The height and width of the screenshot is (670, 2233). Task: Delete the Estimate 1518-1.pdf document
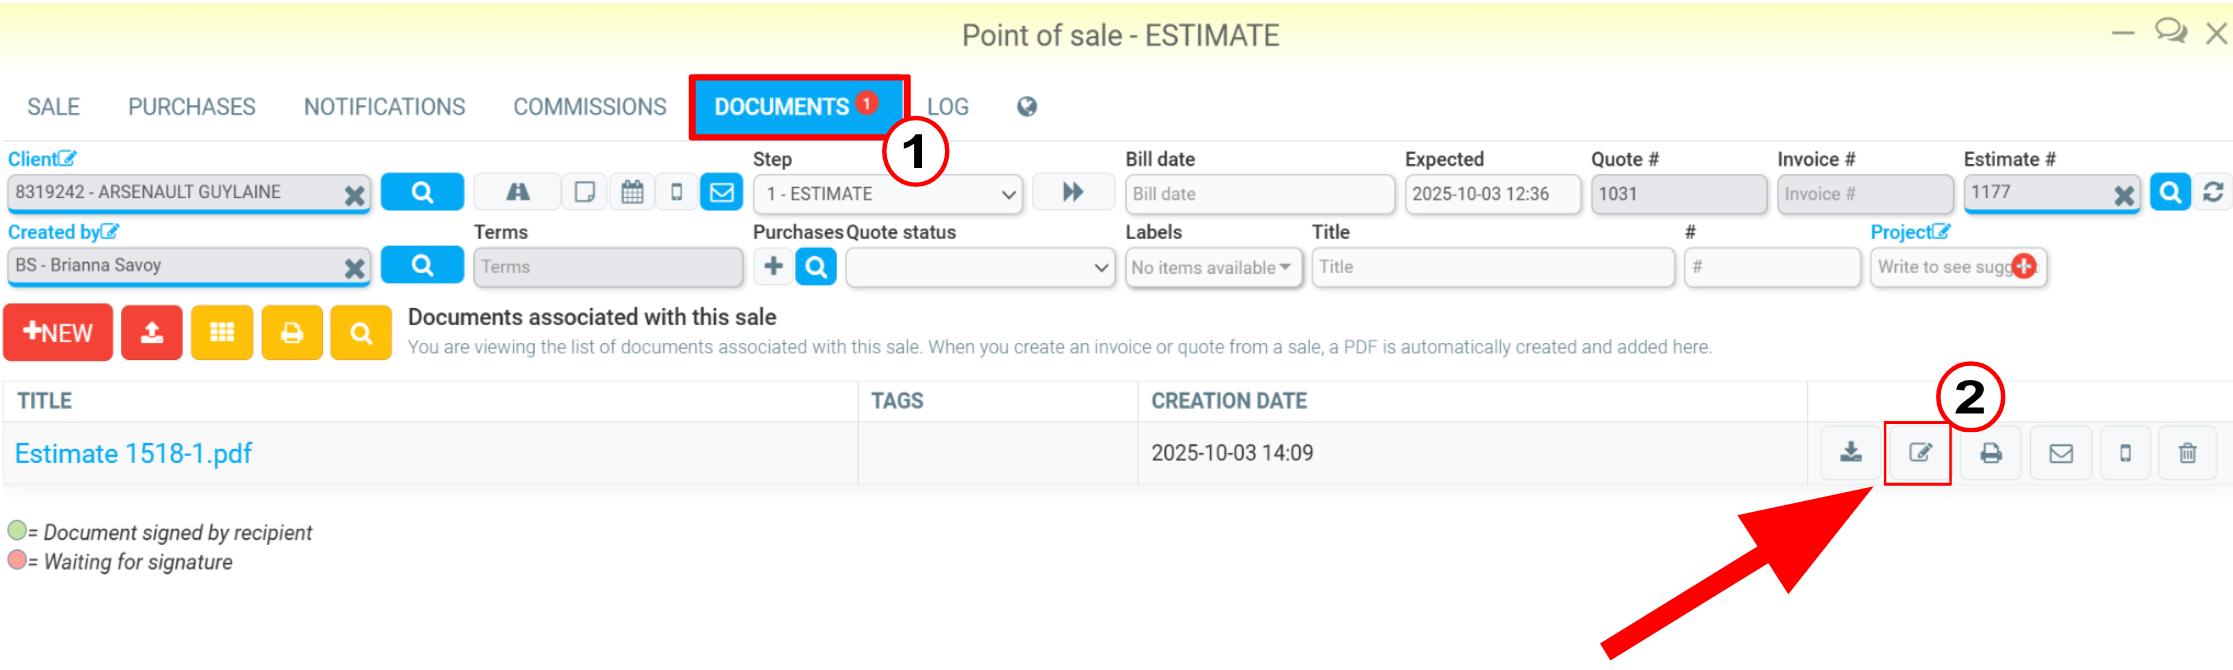click(2188, 453)
